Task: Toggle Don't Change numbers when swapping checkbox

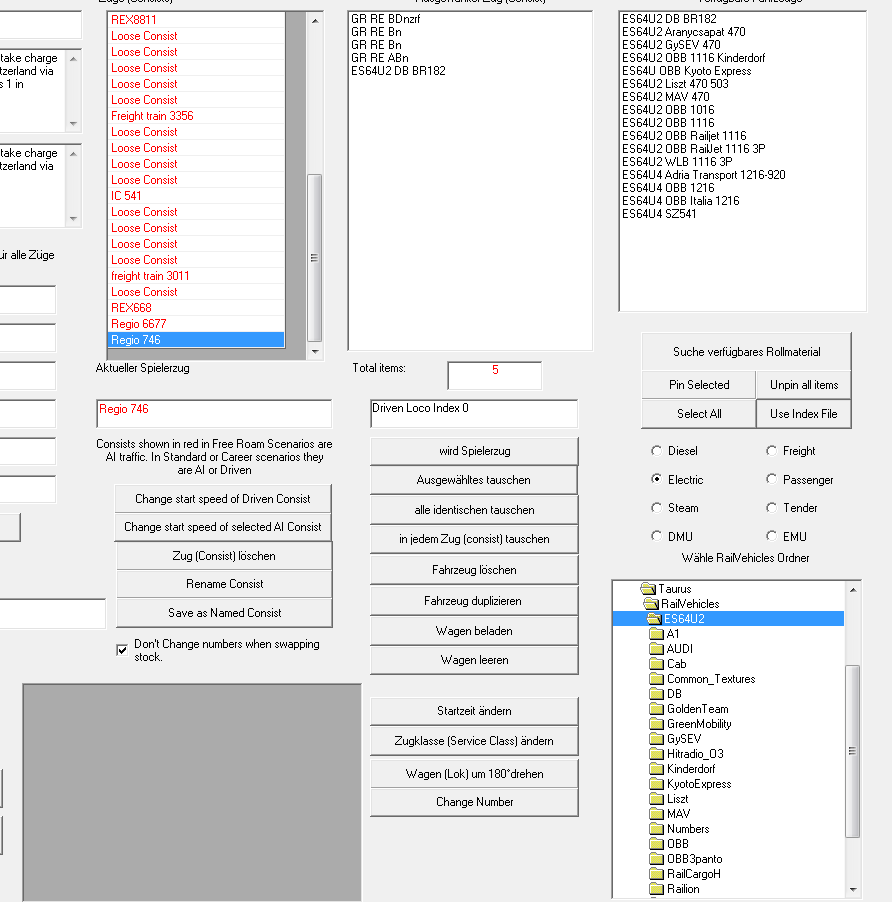Action: tap(122, 650)
